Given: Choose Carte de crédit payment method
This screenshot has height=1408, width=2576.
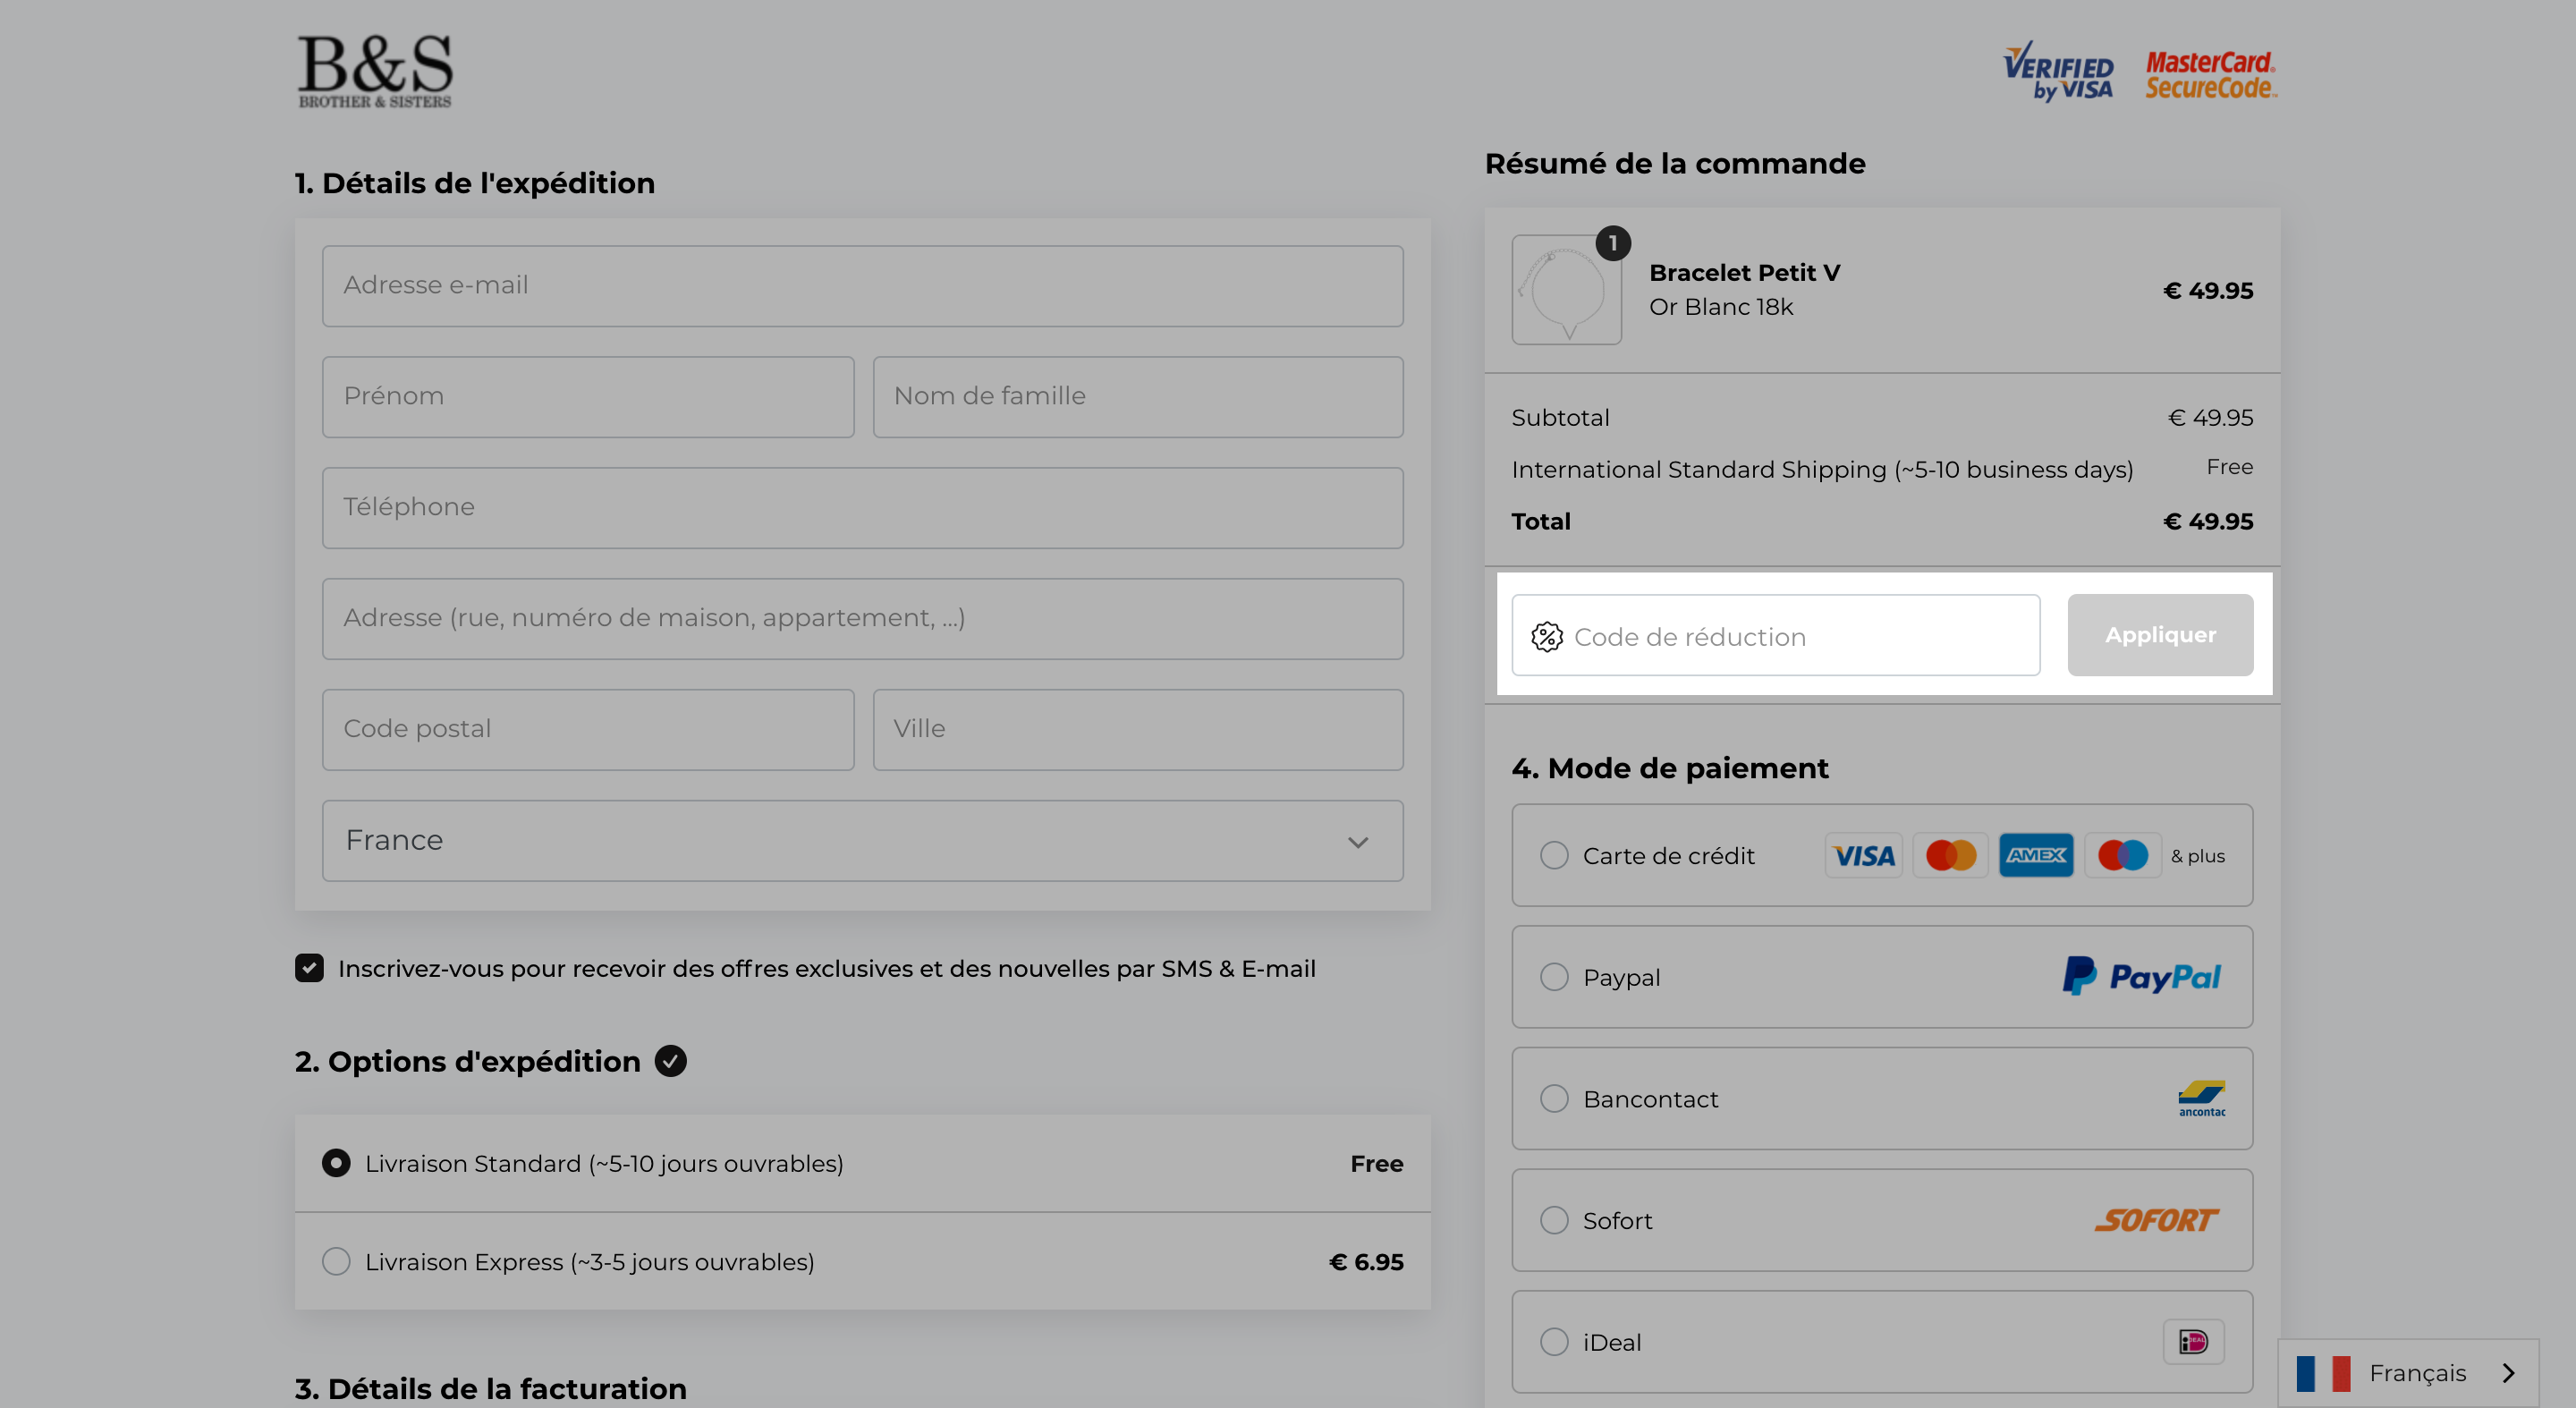Looking at the screenshot, I should (x=1553, y=855).
